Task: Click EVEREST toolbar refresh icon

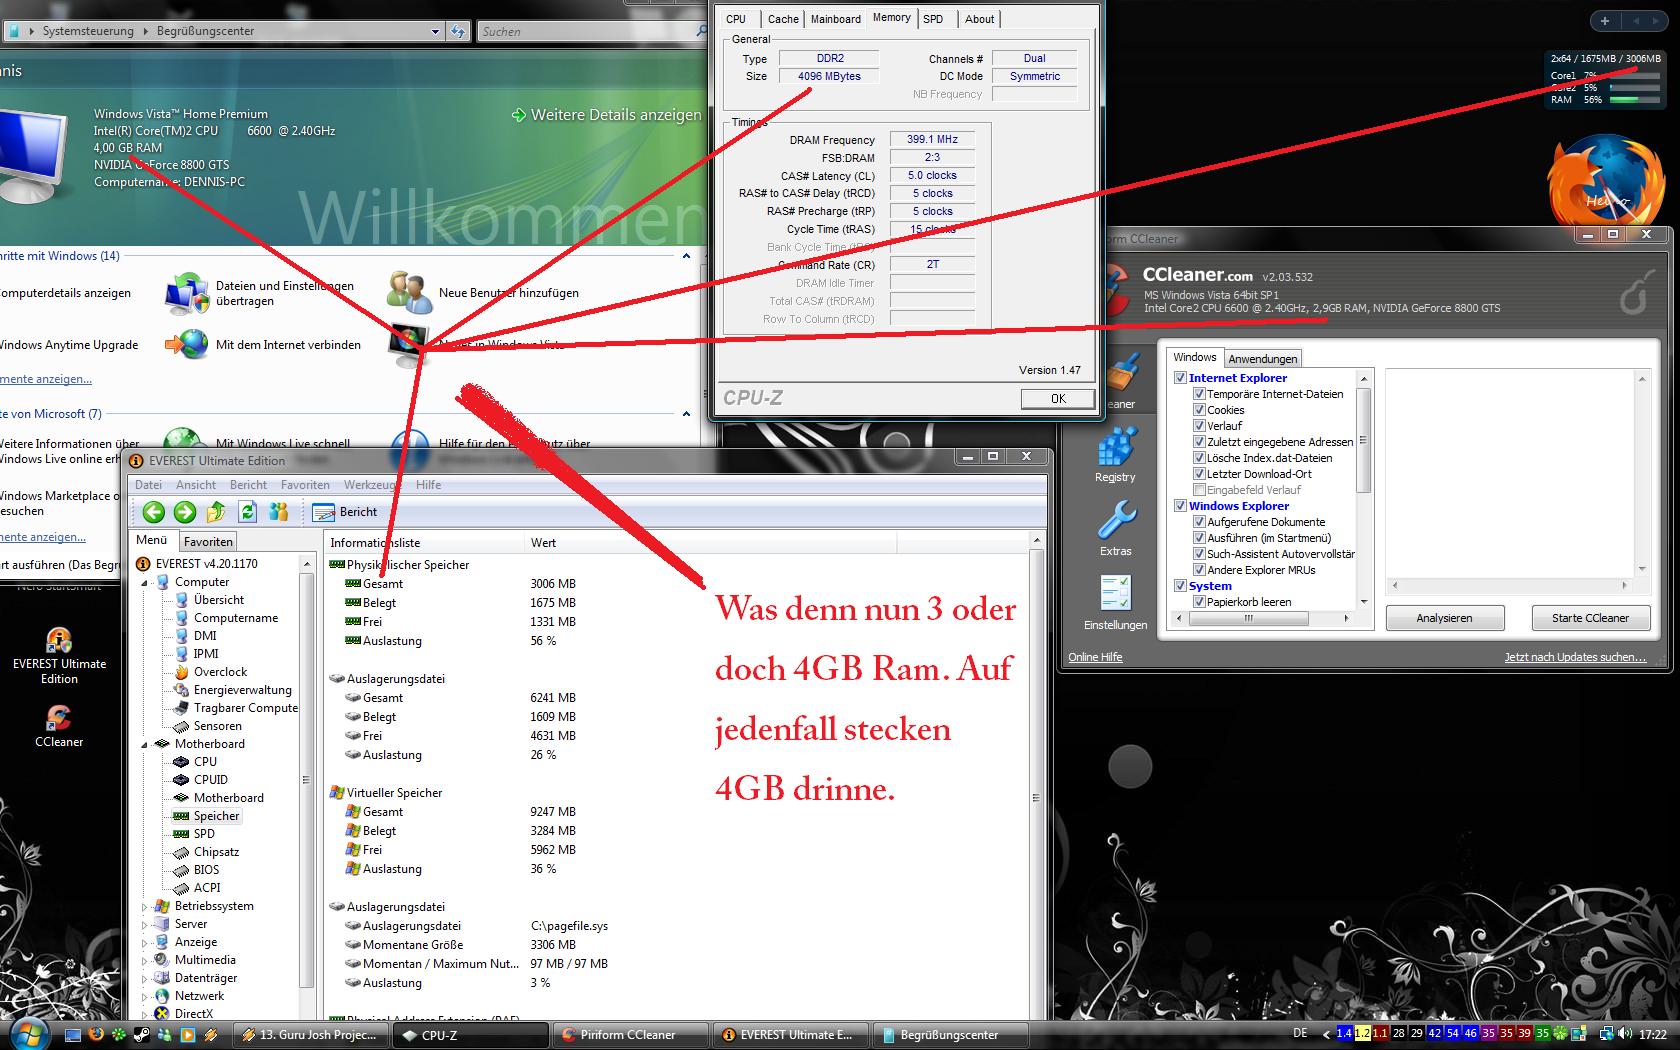Action: click(247, 512)
